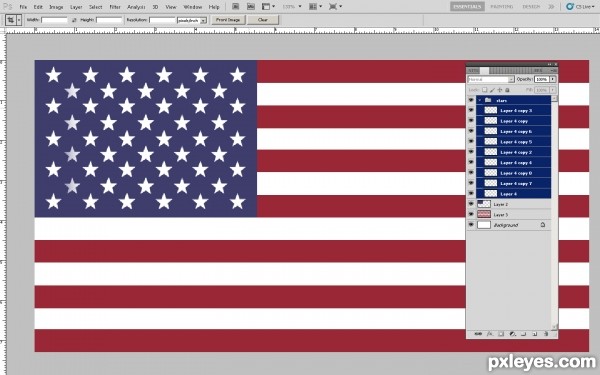This screenshot has height=375, width=600.
Task: Select the Layer 2 thumbnail
Action: coord(484,204)
